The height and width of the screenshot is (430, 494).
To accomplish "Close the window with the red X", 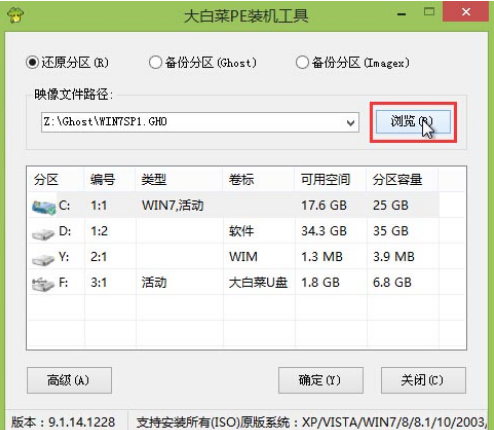I will [466, 12].
